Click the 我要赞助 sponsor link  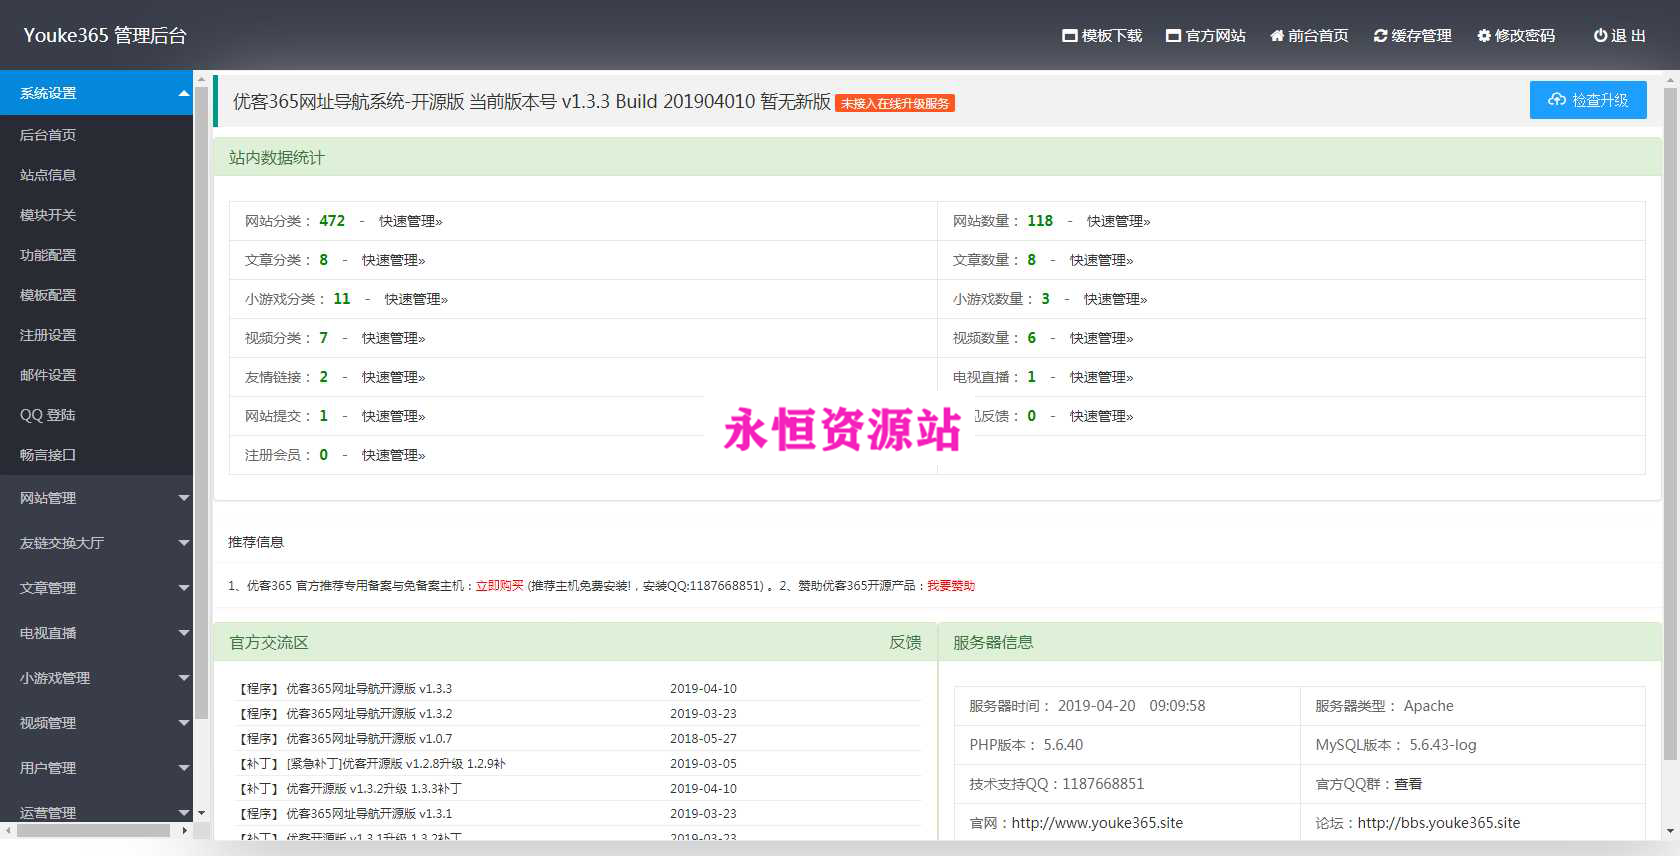click(x=950, y=586)
